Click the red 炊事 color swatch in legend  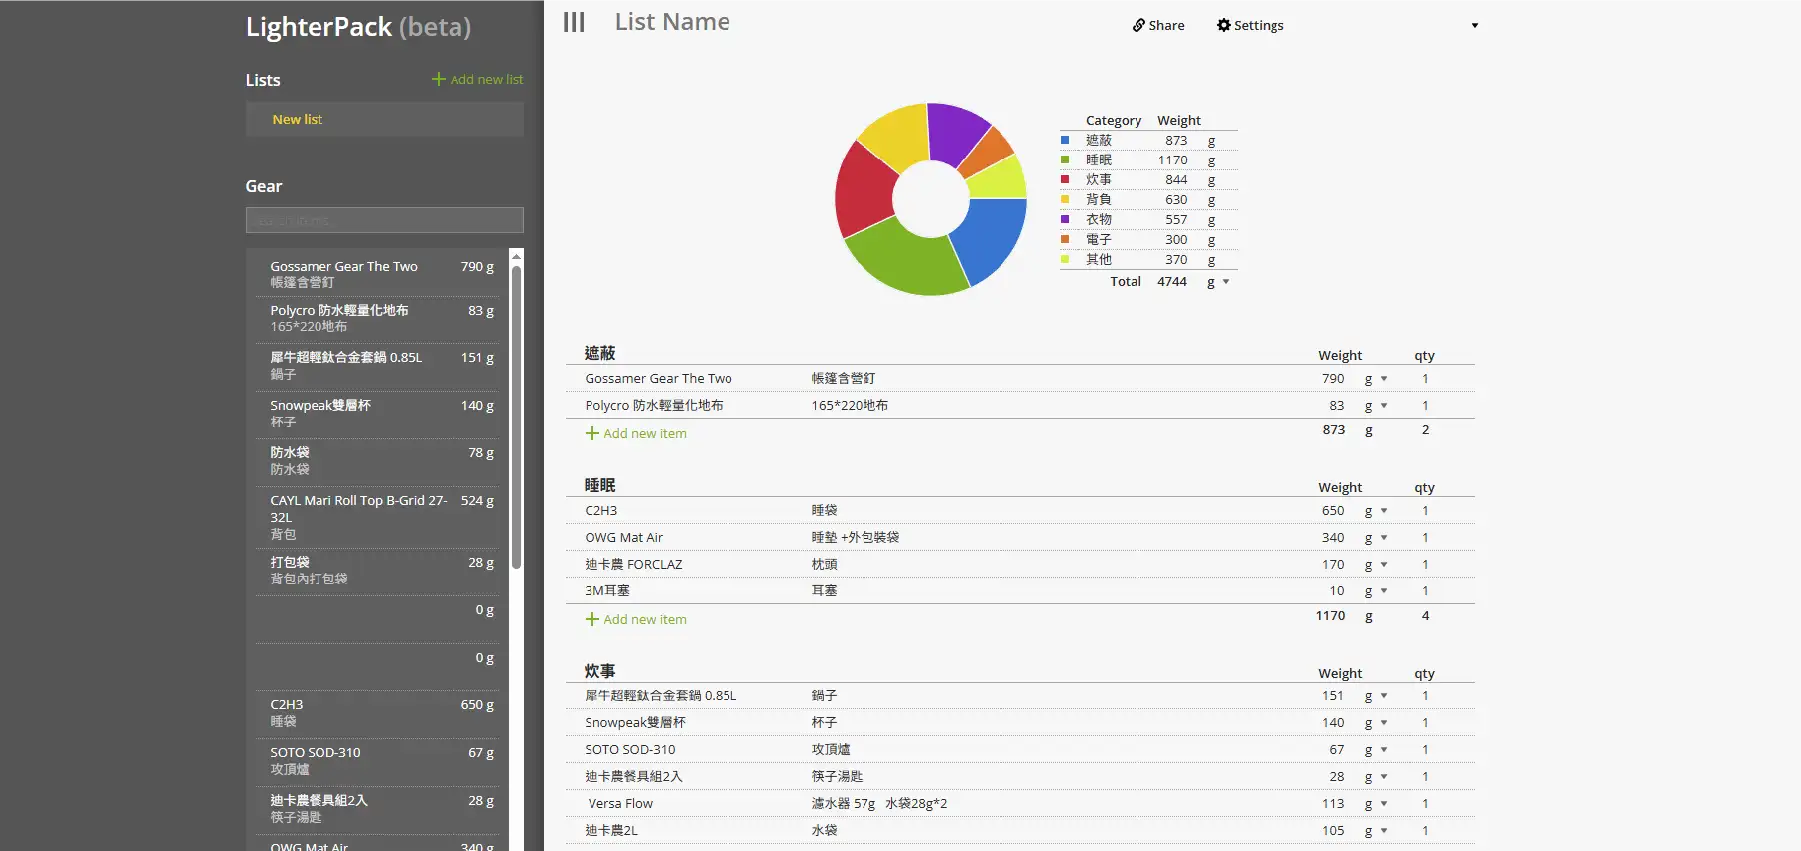1065,180
